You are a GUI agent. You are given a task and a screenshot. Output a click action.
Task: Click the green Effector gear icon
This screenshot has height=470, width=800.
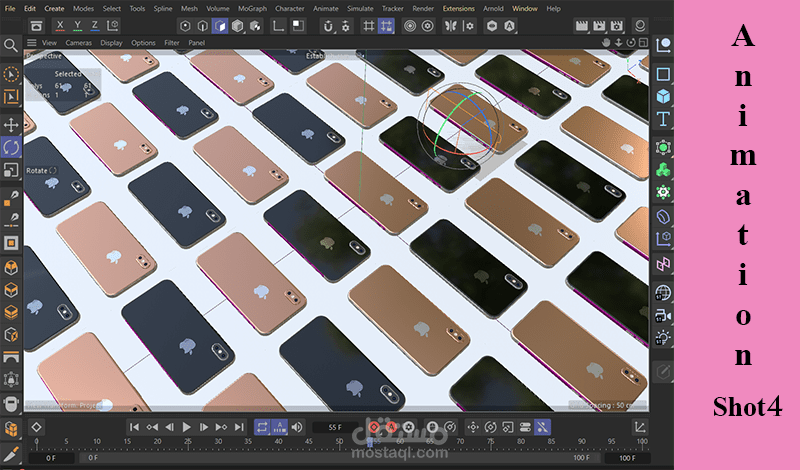tap(663, 192)
